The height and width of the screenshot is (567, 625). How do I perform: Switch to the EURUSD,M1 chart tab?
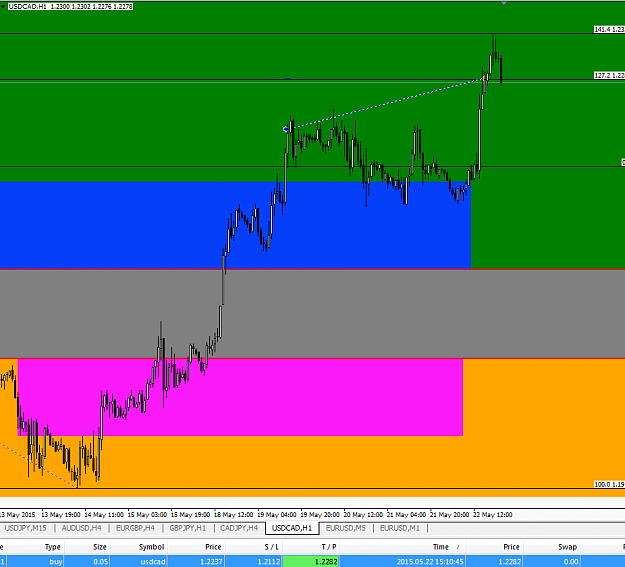pyautogui.click(x=400, y=528)
